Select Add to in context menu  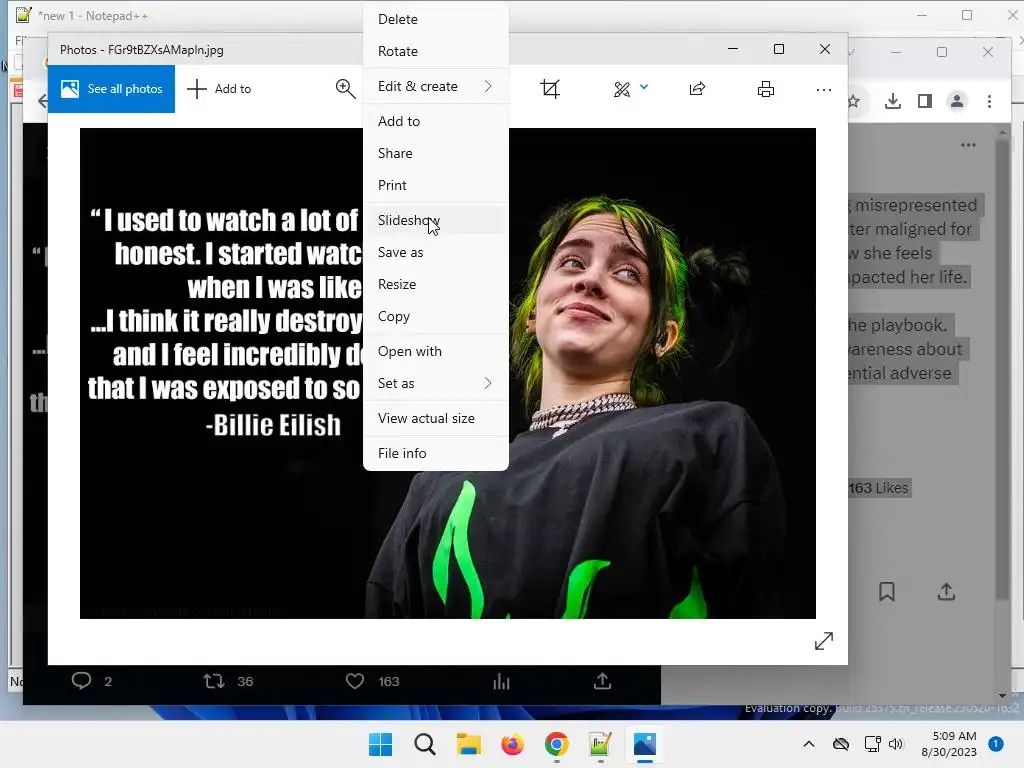click(436, 121)
